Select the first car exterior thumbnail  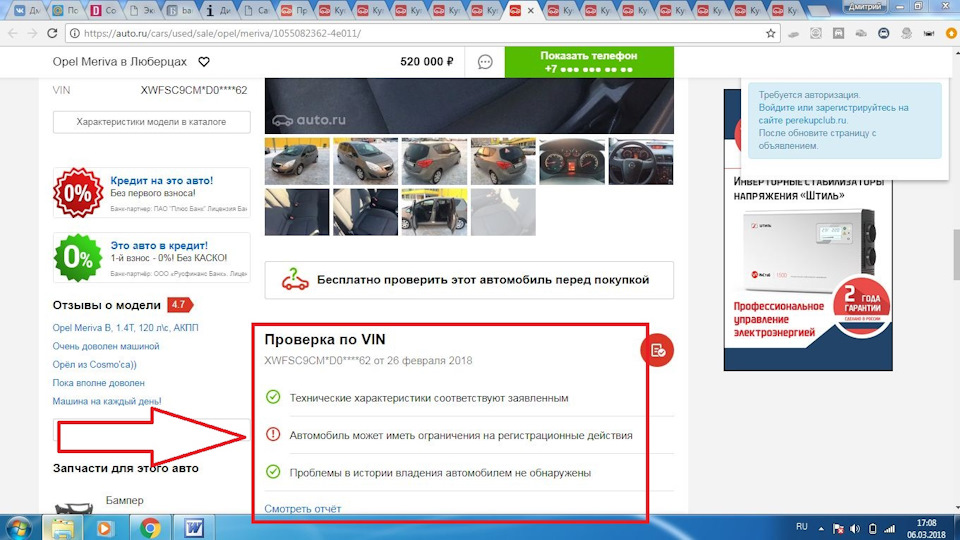297,161
